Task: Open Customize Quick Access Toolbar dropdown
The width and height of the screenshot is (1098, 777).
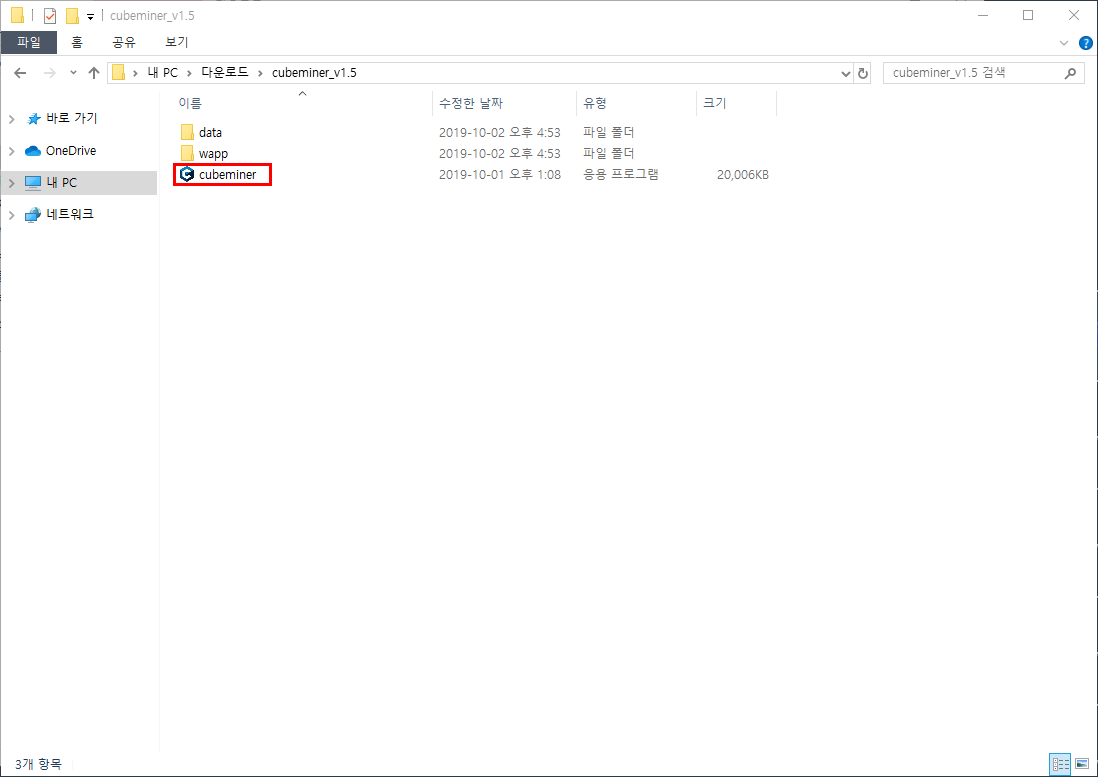Action: pyautogui.click(x=90, y=16)
